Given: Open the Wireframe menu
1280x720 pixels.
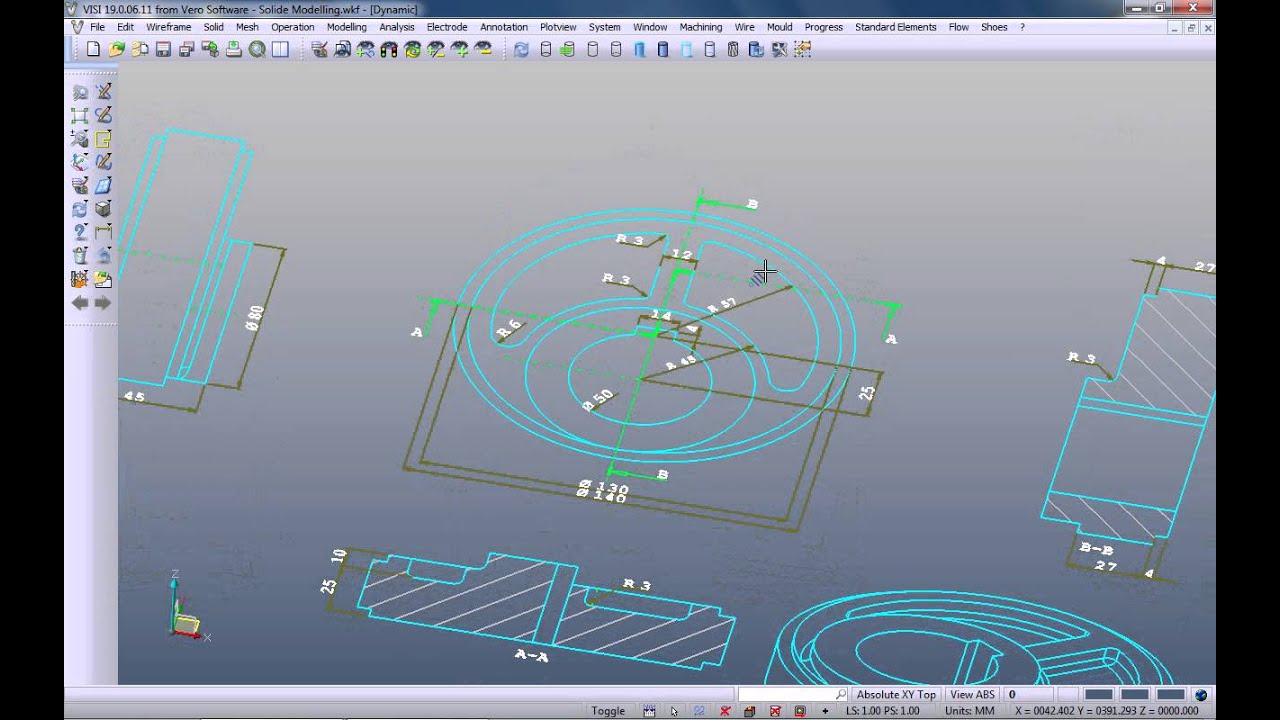Looking at the screenshot, I should [168, 27].
